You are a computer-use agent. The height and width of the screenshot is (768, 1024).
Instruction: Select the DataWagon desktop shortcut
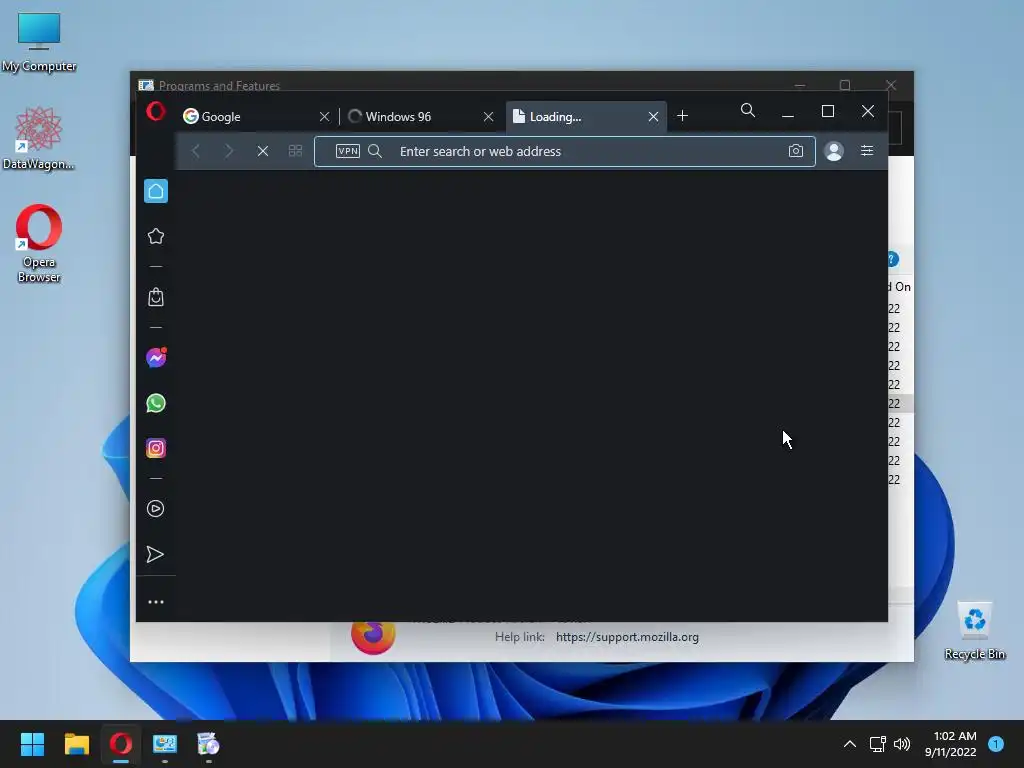[39, 138]
